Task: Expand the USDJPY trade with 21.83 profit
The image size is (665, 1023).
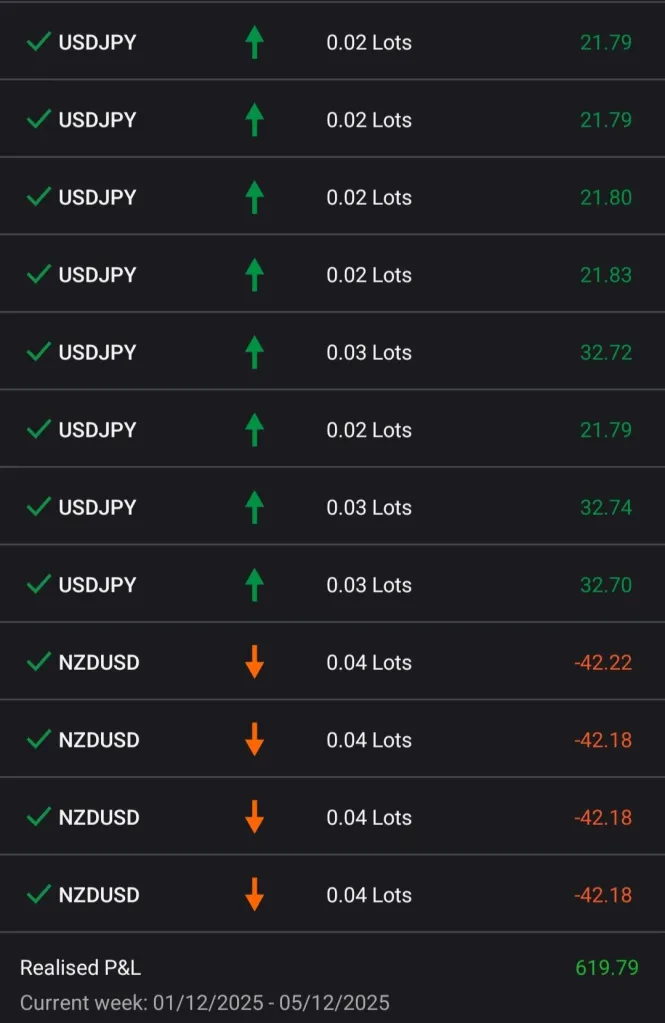Action: [x=97, y=275]
